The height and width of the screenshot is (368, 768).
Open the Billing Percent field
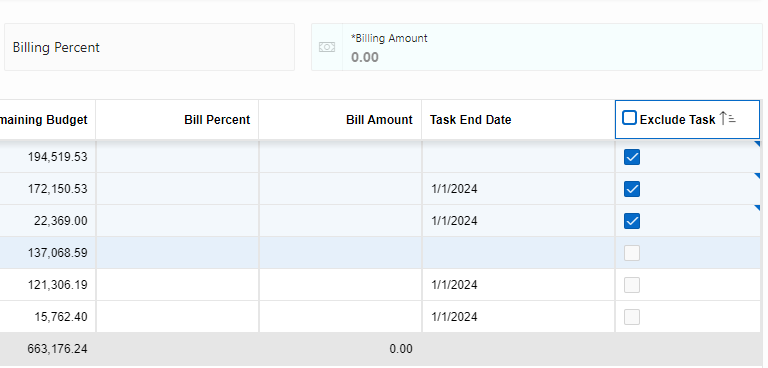point(149,48)
